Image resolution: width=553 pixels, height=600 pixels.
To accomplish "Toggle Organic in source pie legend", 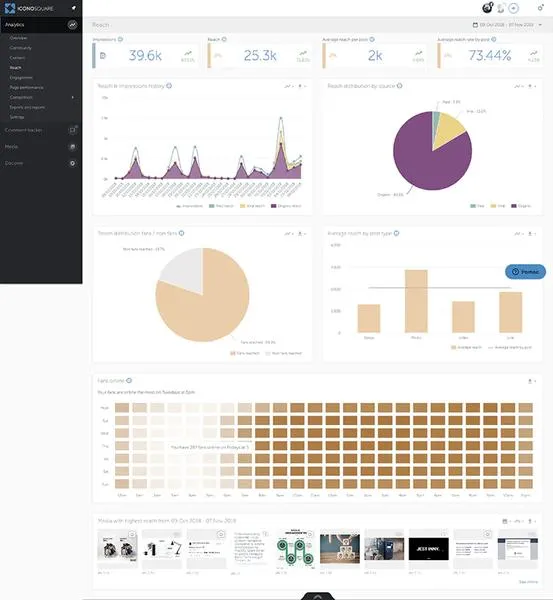I will [x=521, y=206].
